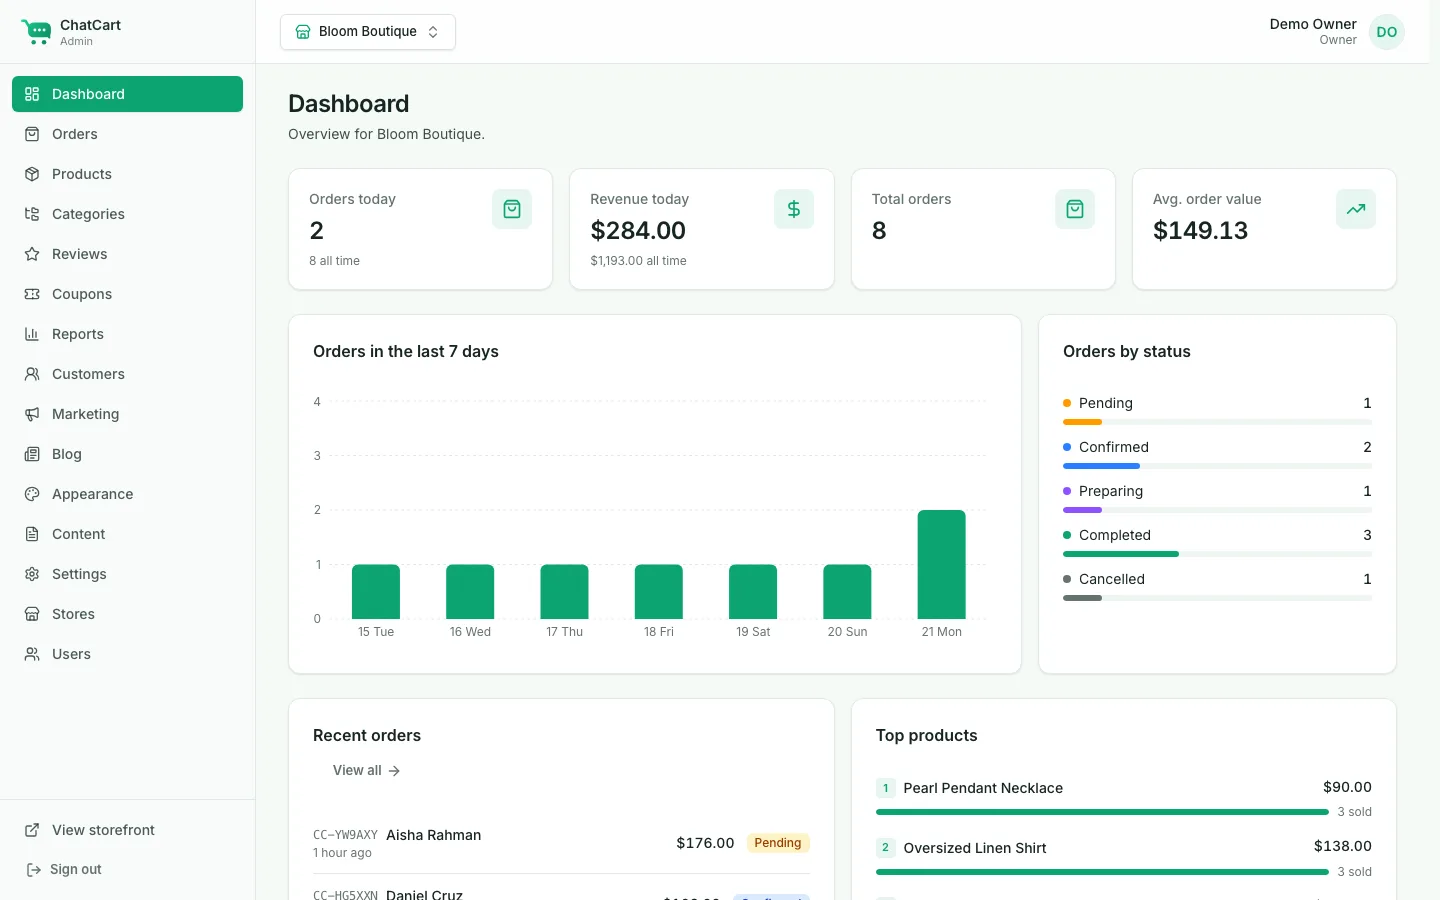Open the Users menu item

[x=127, y=654]
